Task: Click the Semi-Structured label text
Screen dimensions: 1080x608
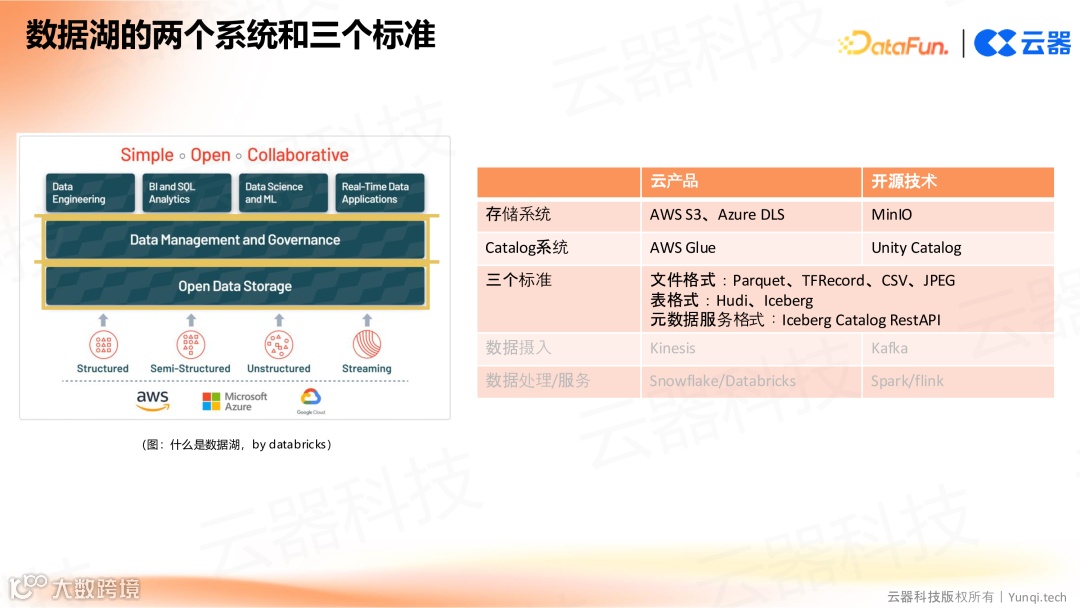Action: pyautogui.click(x=190, y=368)
